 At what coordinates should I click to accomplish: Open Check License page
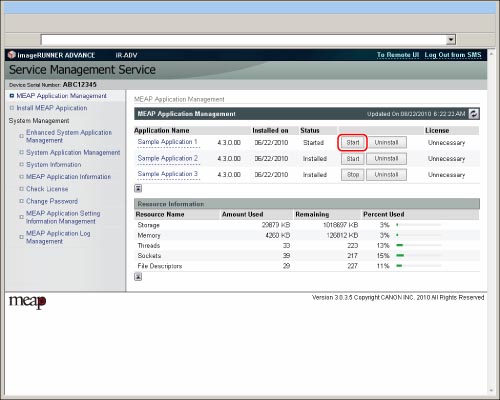click(47, 189)
